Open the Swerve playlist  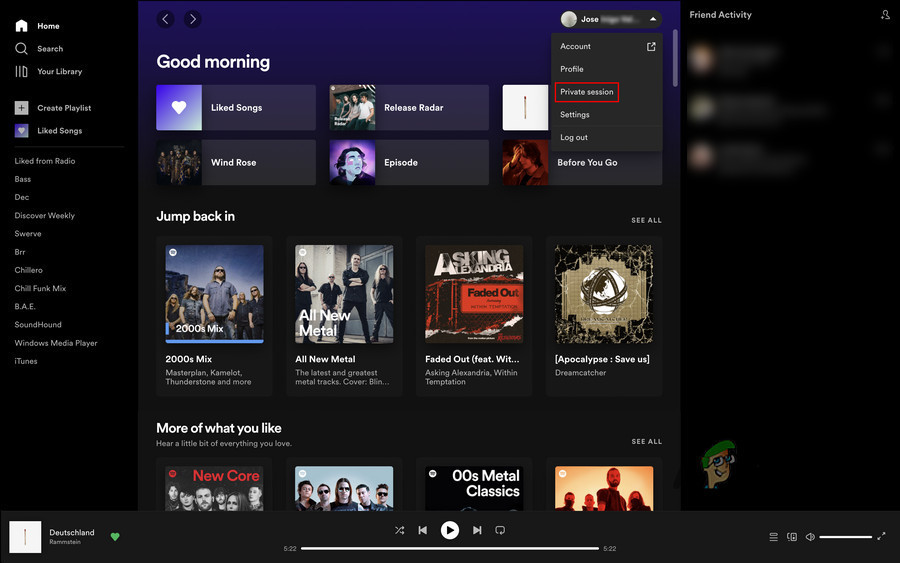[28, 234]
